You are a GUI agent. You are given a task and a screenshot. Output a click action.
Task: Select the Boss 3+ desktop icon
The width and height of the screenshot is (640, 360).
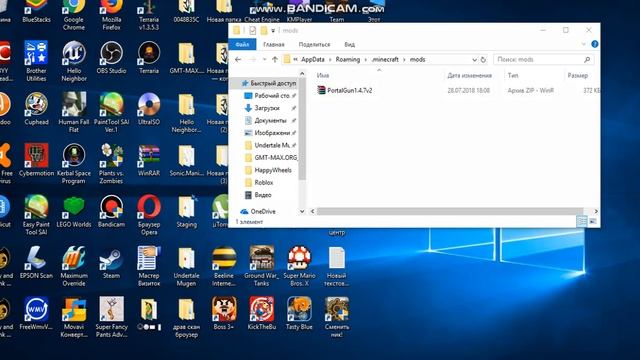click(x=224, y=313)
